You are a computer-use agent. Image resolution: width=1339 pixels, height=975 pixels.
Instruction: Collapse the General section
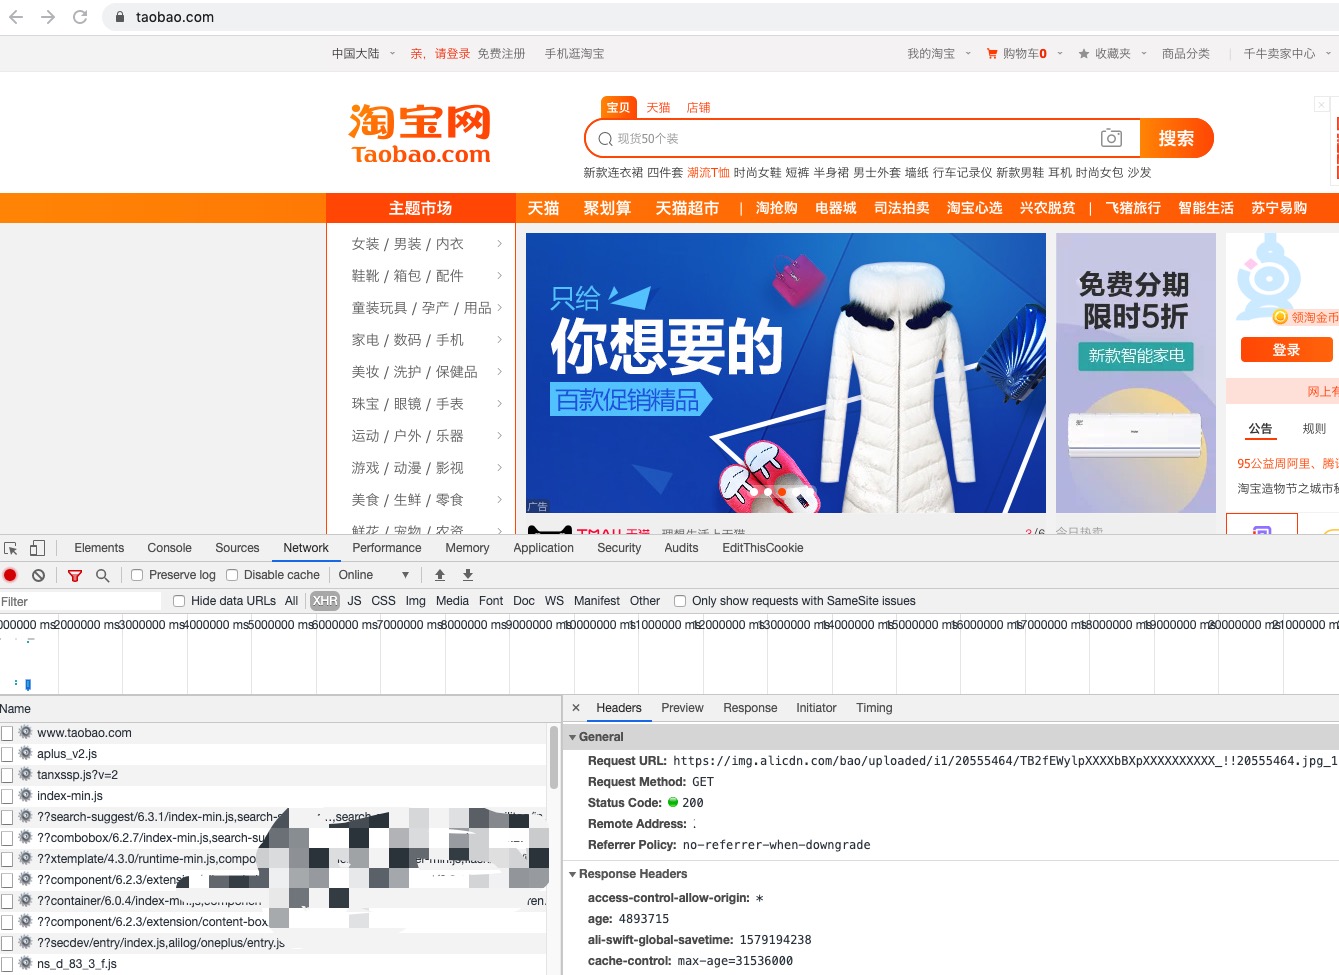click(x=573, y=737)
